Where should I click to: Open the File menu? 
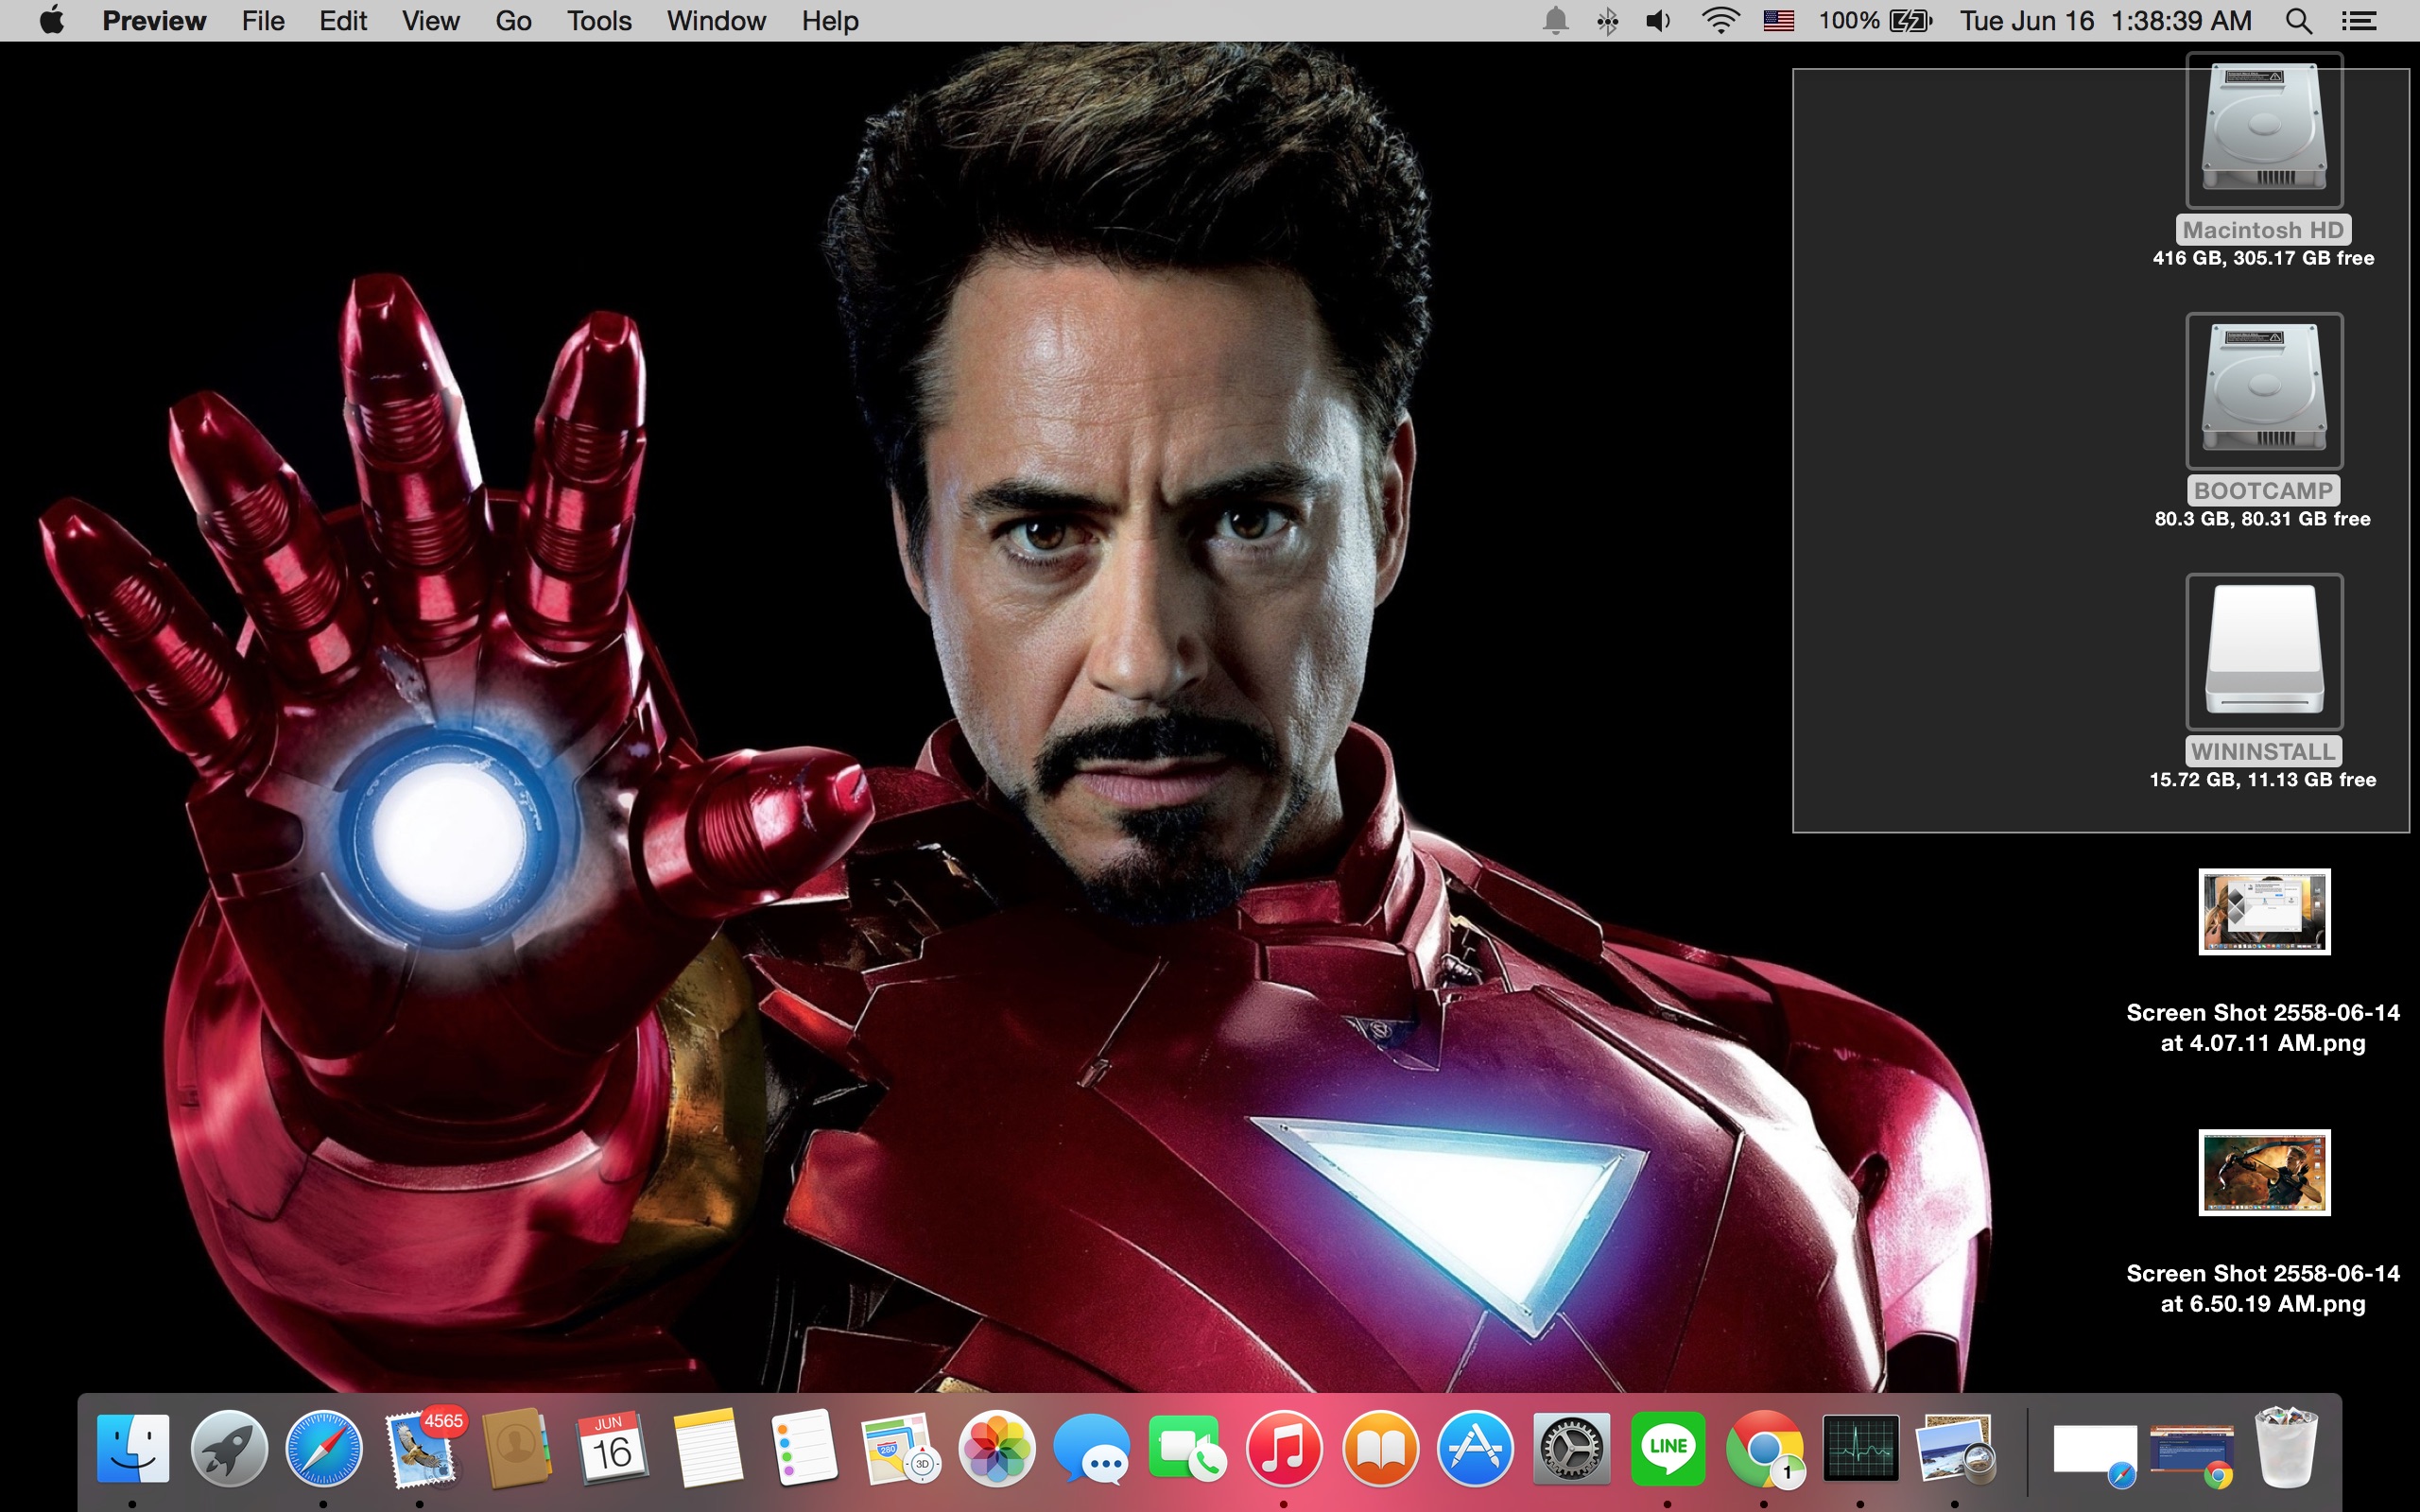click(263, 21)
